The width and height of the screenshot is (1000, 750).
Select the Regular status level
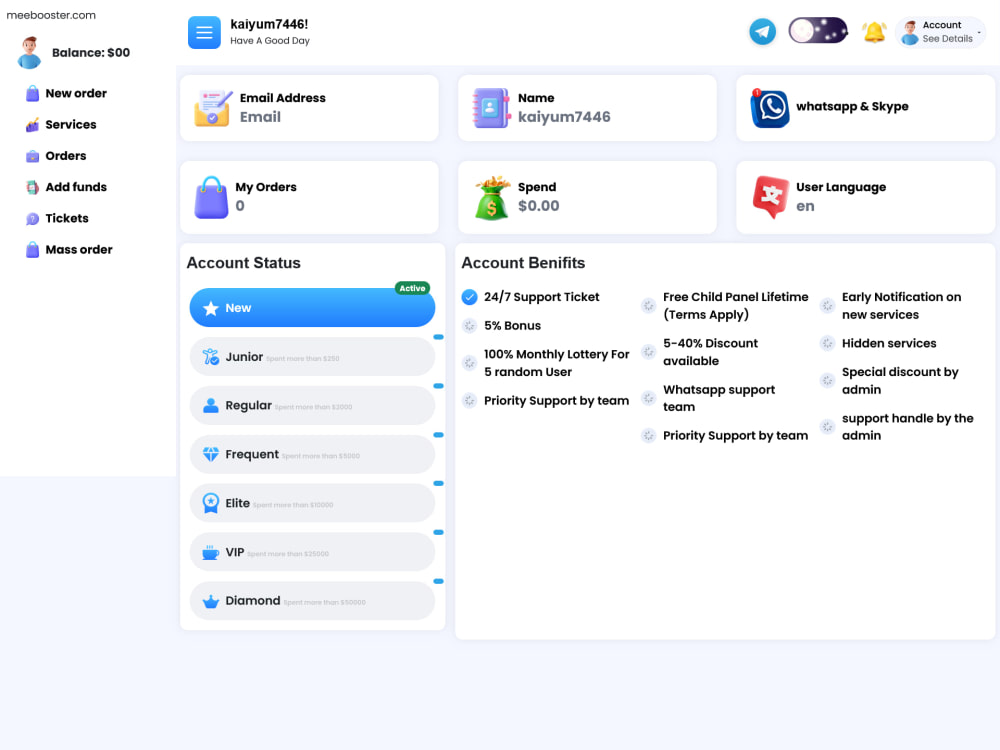click(312, 405)
